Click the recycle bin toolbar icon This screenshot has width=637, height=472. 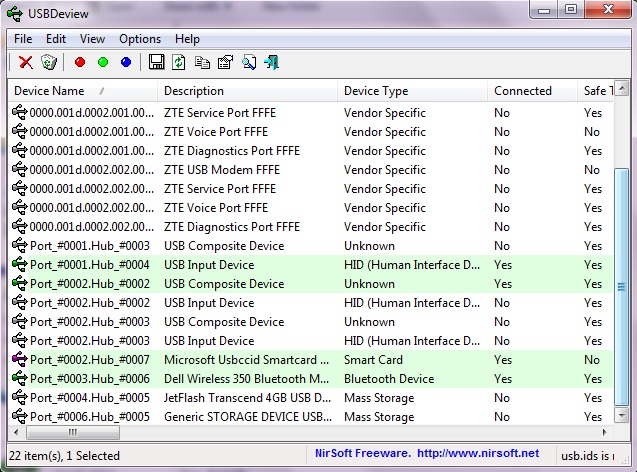pos(49,63)
